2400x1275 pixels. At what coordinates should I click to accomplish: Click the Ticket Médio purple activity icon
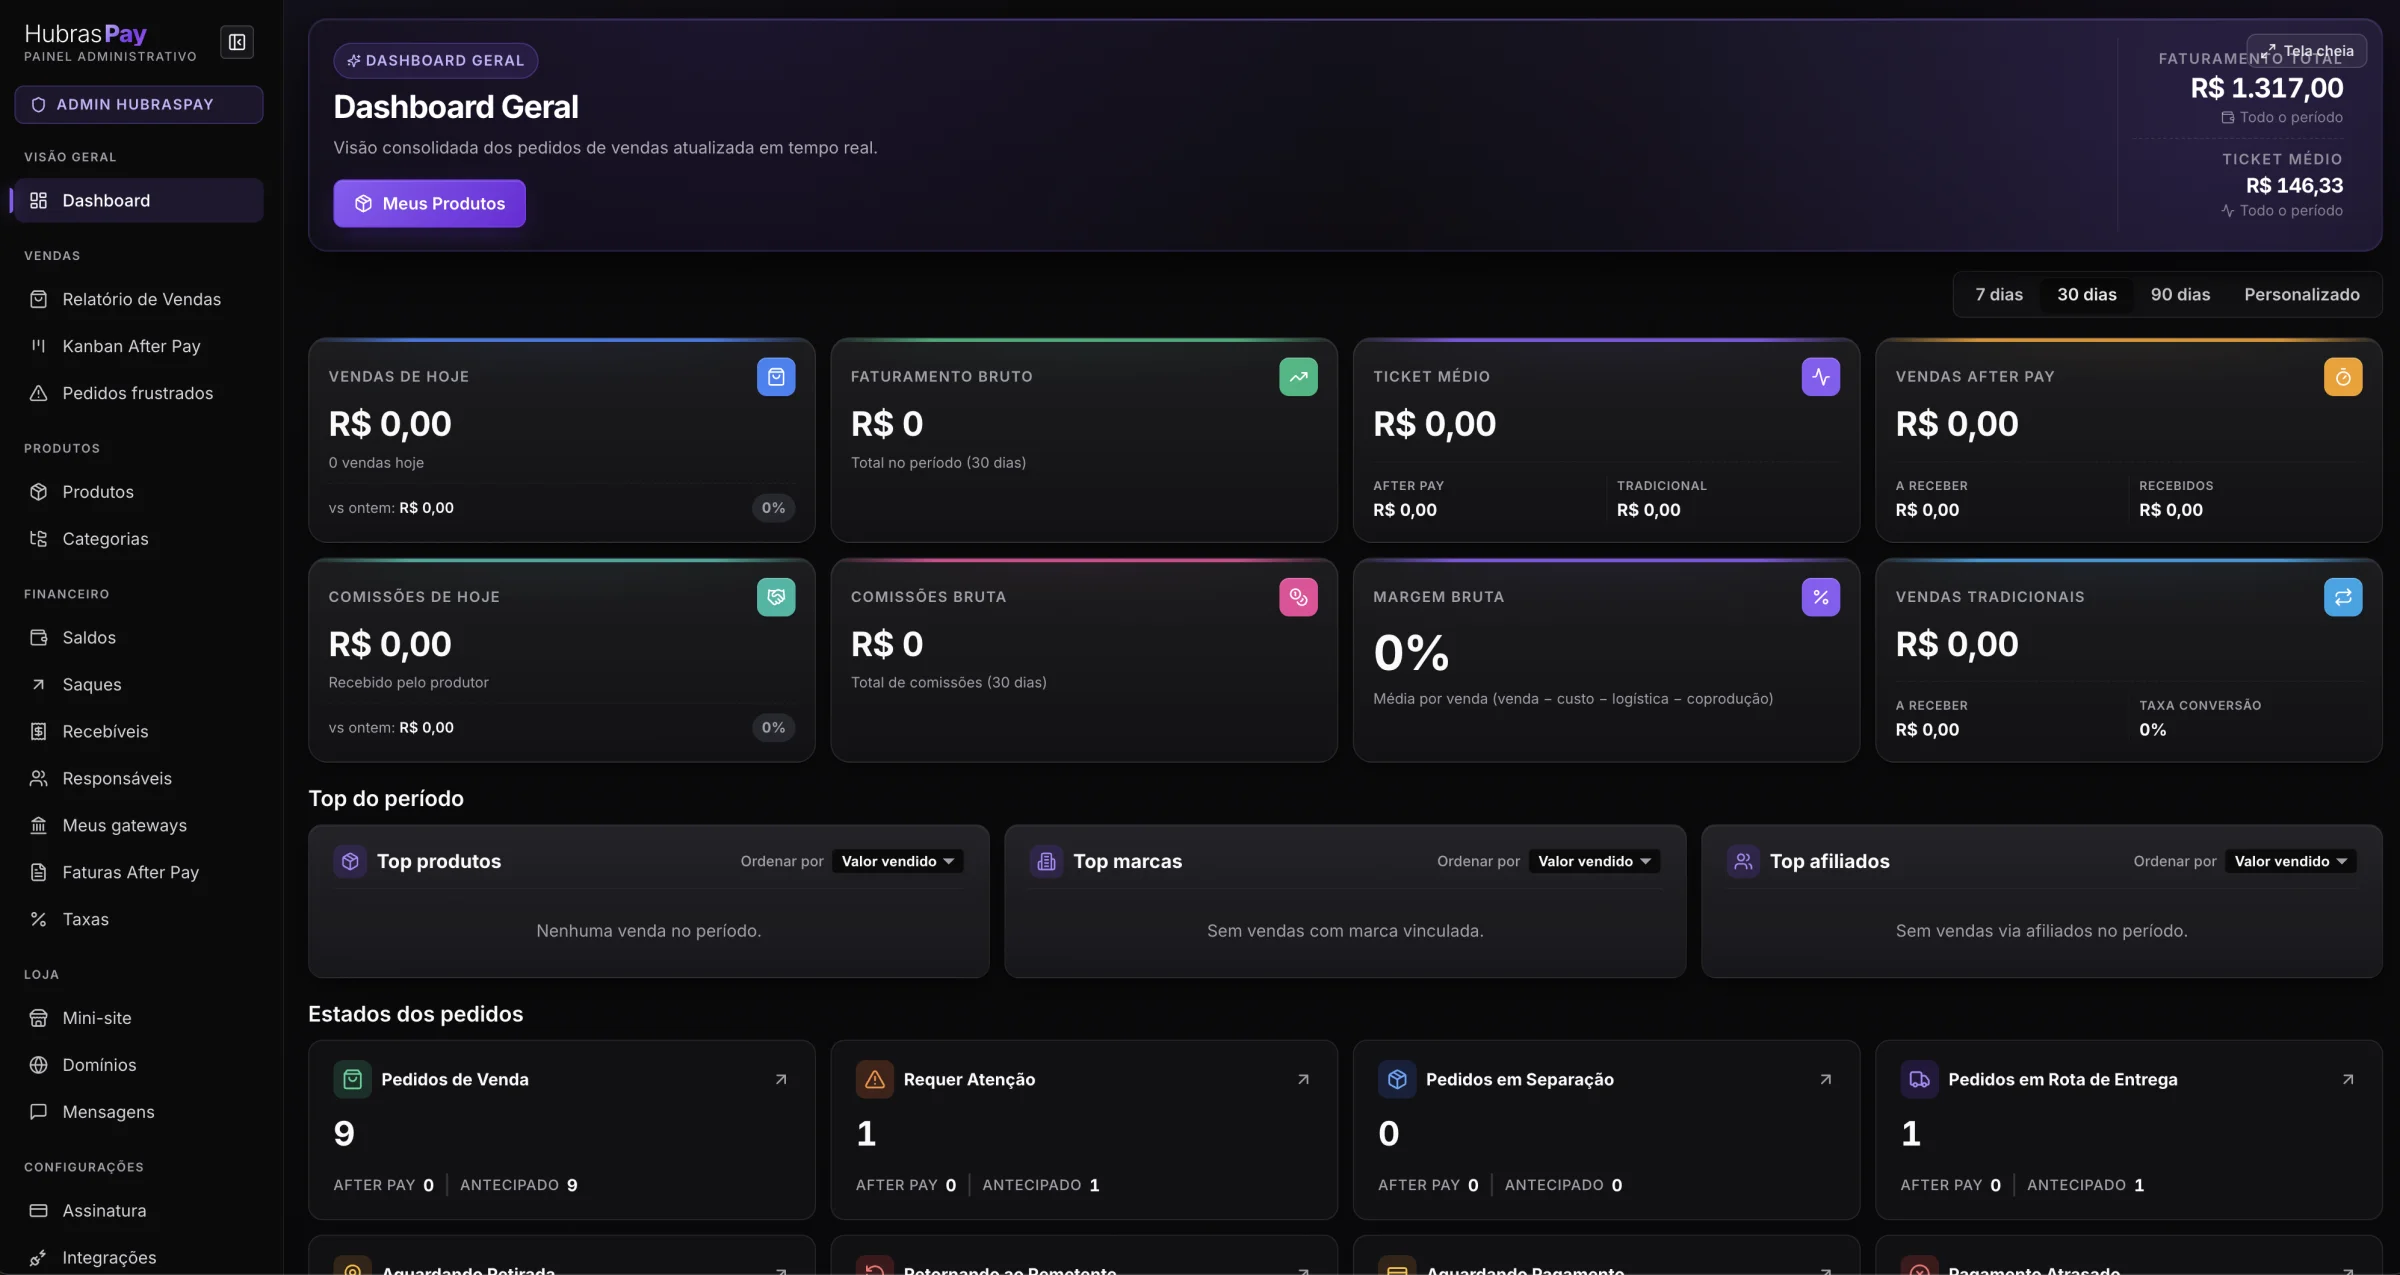[1821, 377]
